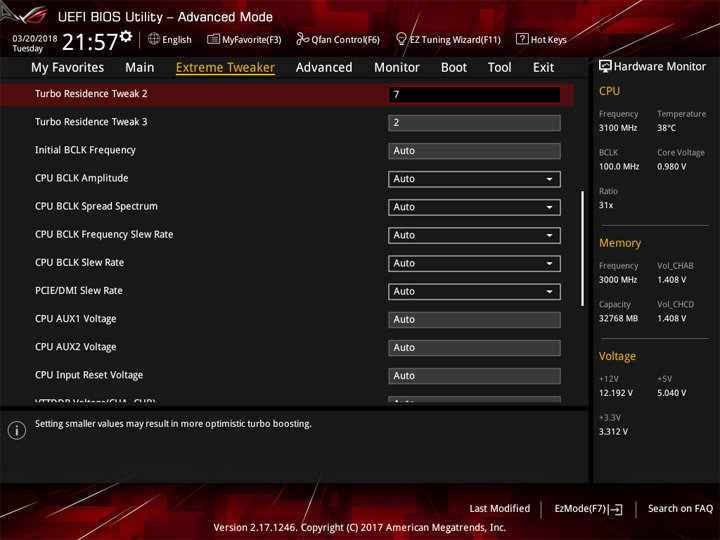This screenshot has height=540, width=720.
Task: Select Turbo Residence Tweak 2 label
Action: (91, 94)
